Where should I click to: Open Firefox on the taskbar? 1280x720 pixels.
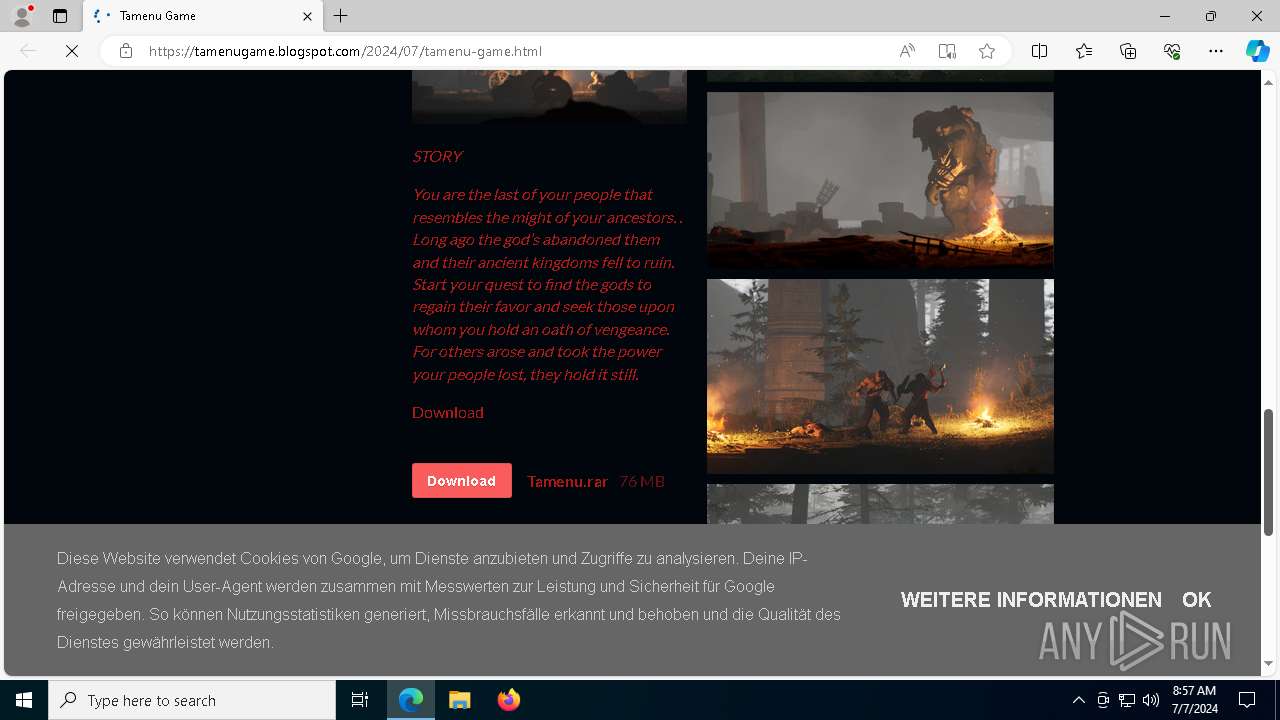pos(508,700)
